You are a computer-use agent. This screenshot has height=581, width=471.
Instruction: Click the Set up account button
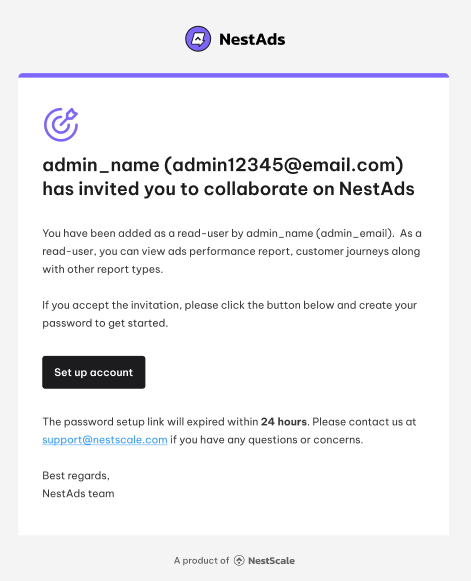coord(94,372)
